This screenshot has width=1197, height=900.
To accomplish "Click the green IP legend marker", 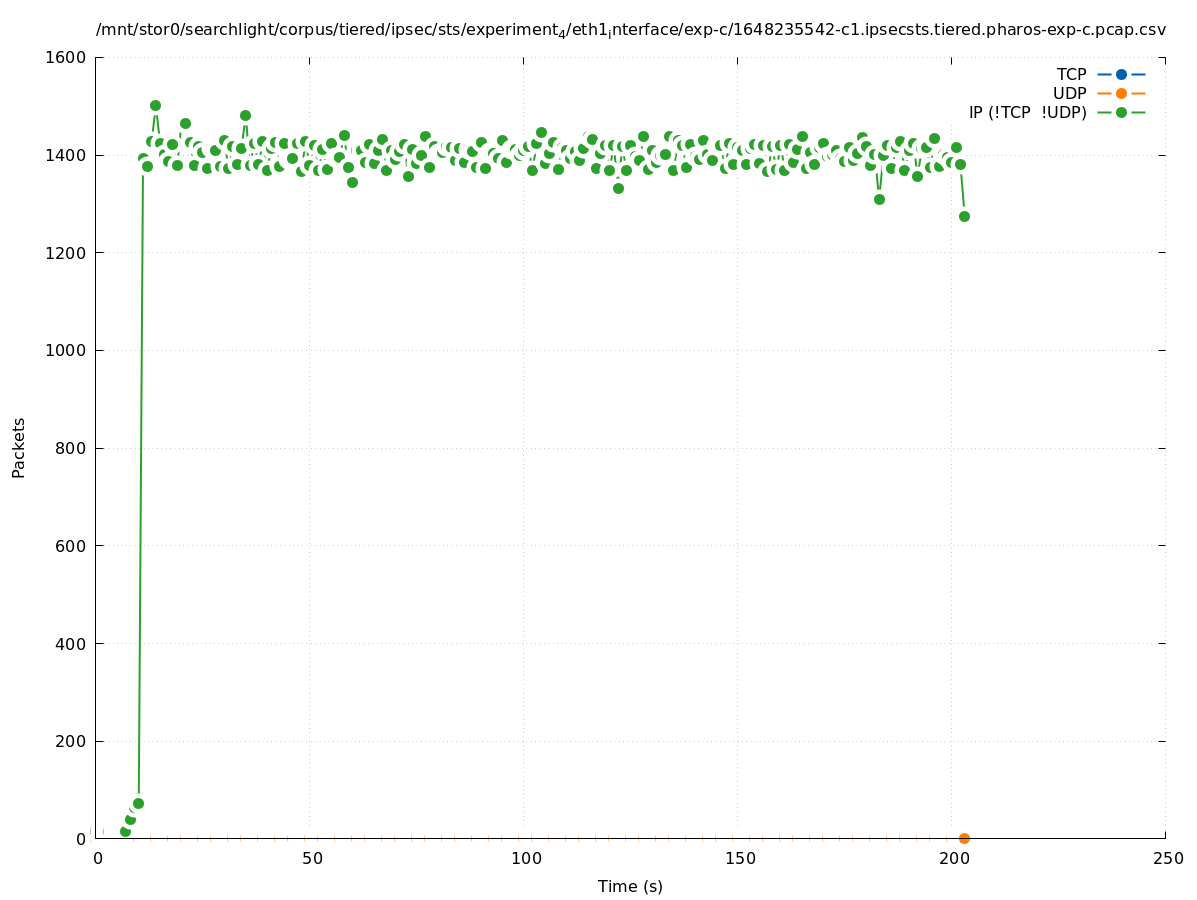I will (x=1121, y=112).
